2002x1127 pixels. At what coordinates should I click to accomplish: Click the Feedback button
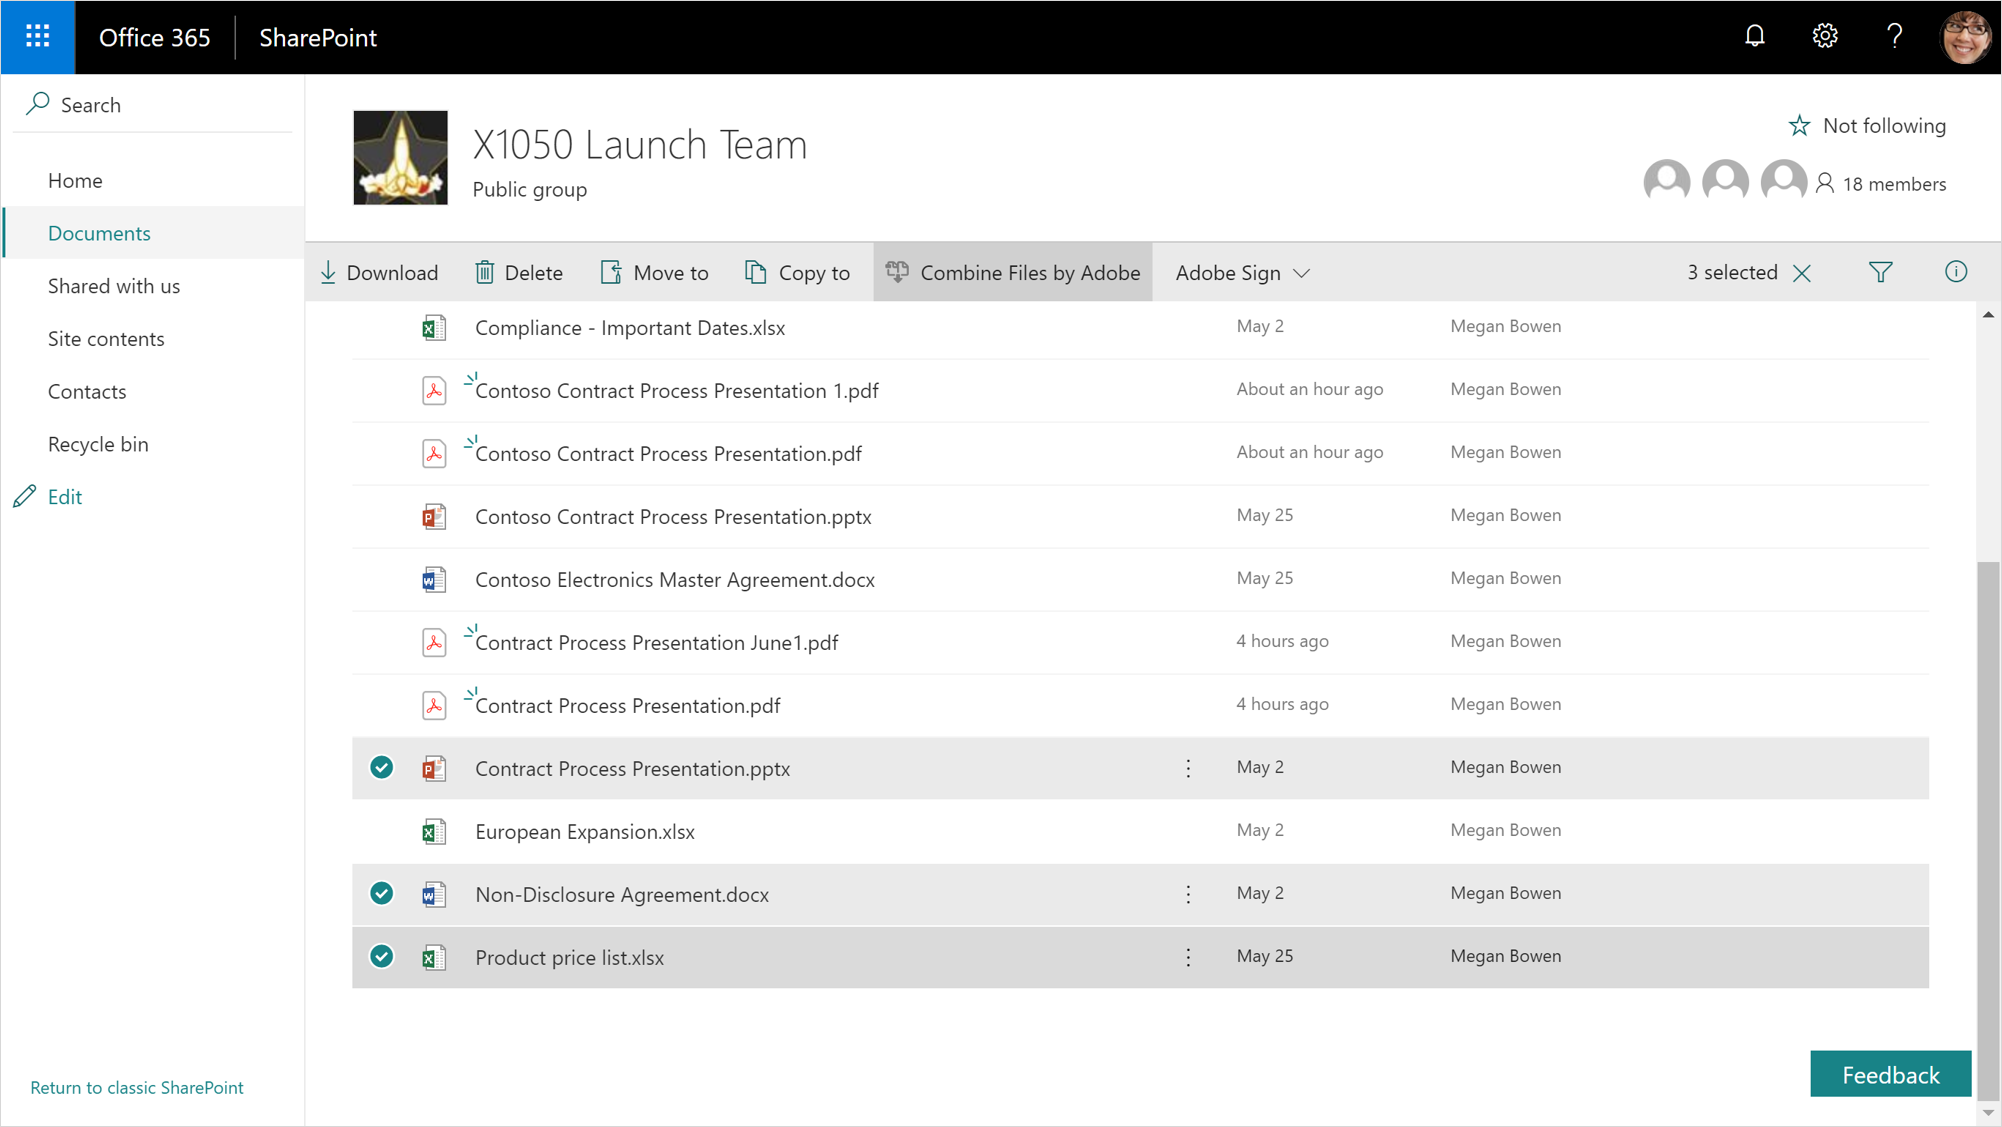1890,1074
